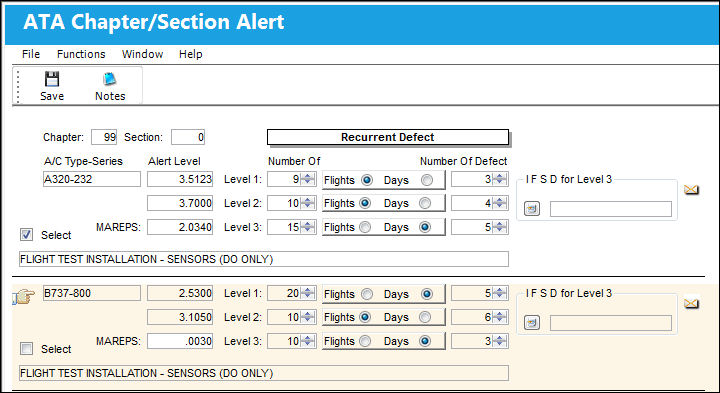Click the Alert Level field 3.7000
Screen dimensions: 720x393
click(x=180, y=203)
